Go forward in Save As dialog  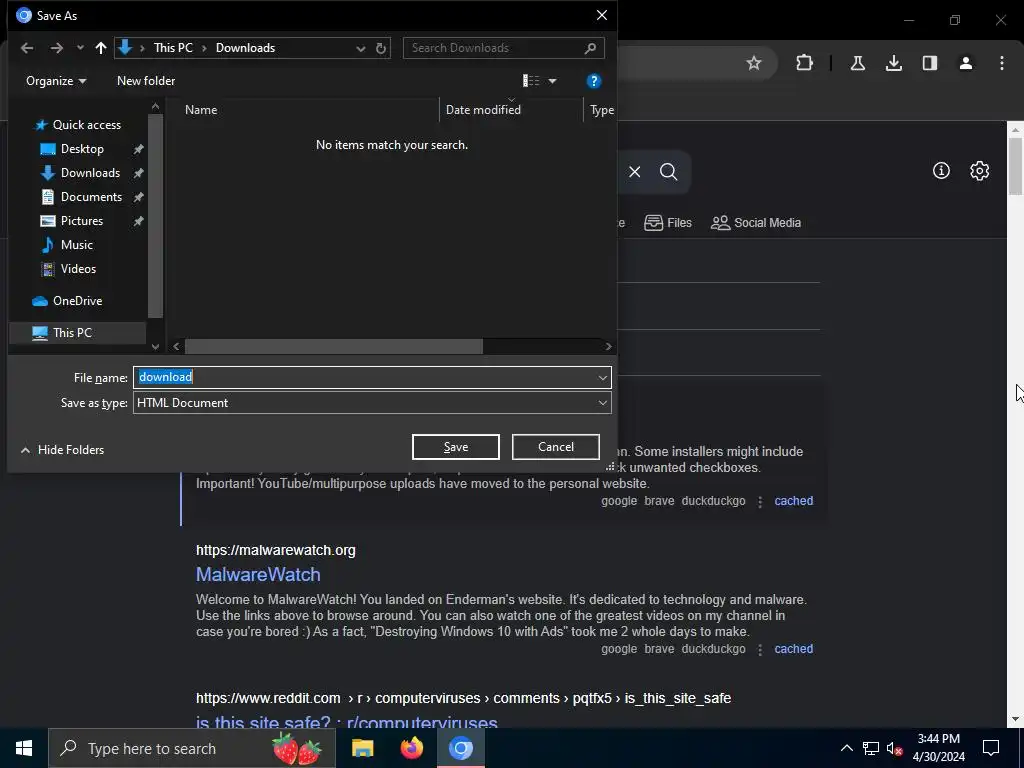pos(57,48)
